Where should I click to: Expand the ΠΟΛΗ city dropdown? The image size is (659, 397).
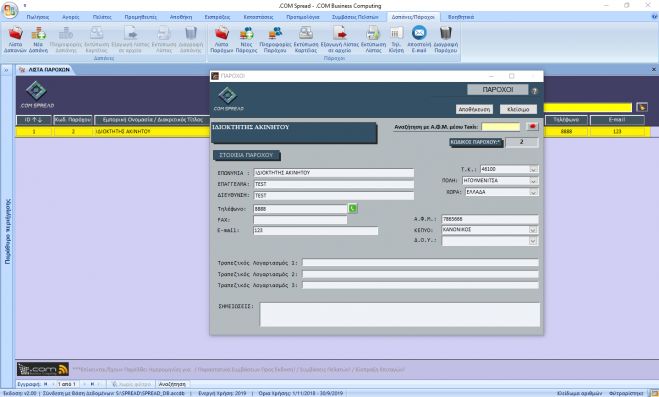coord(533,181)
